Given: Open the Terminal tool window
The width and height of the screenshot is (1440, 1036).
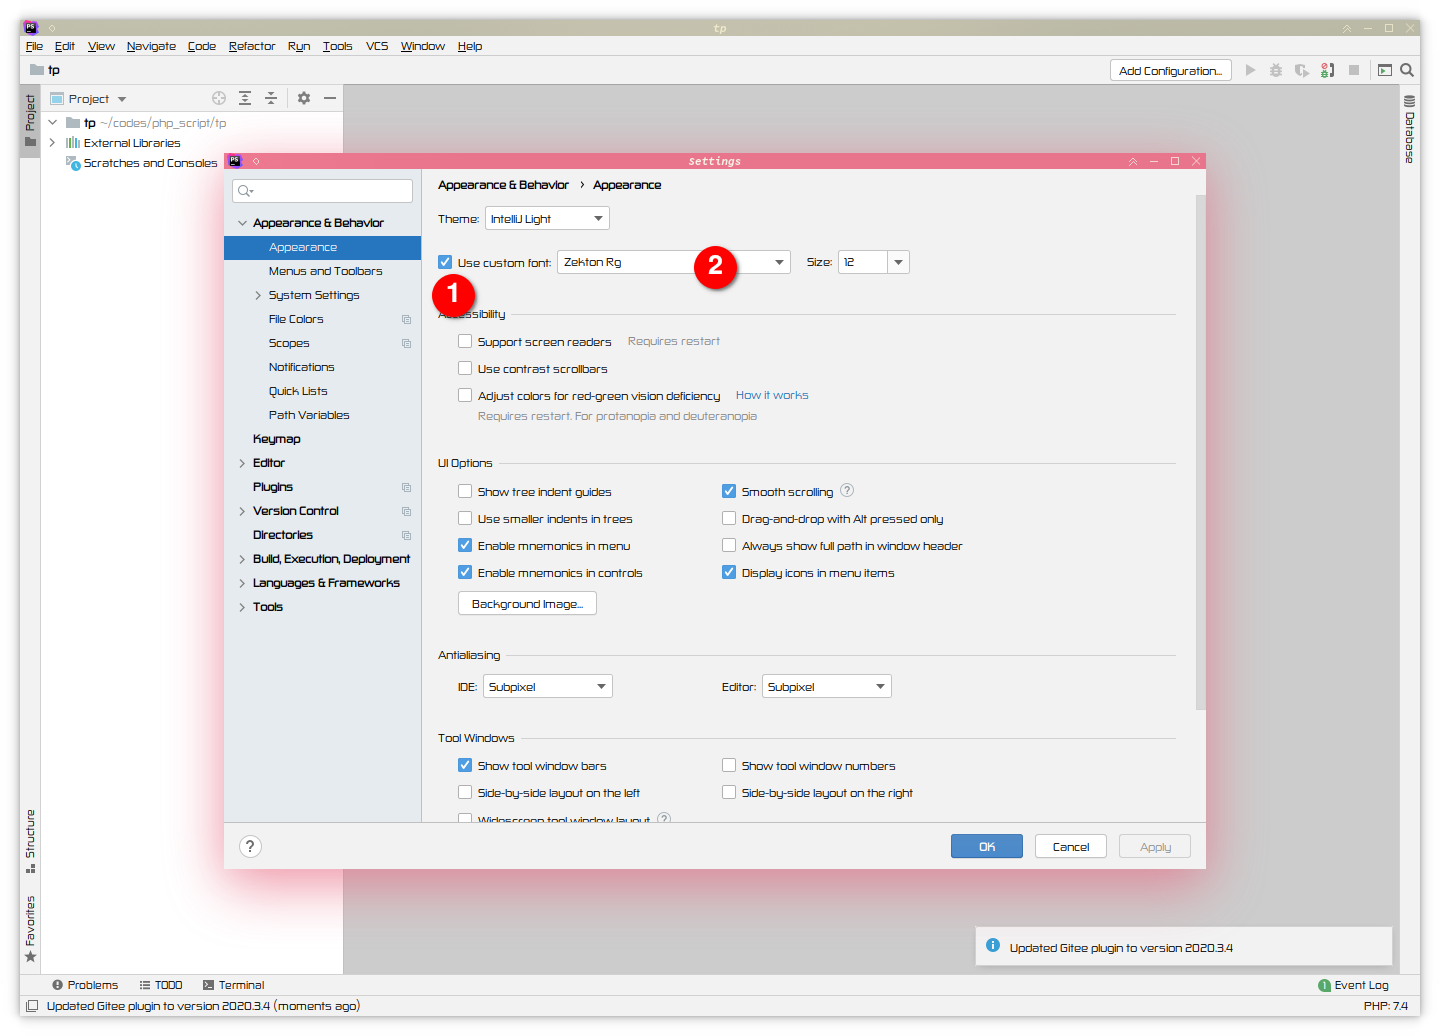Looking at the screenshot, I should point(234,985).
